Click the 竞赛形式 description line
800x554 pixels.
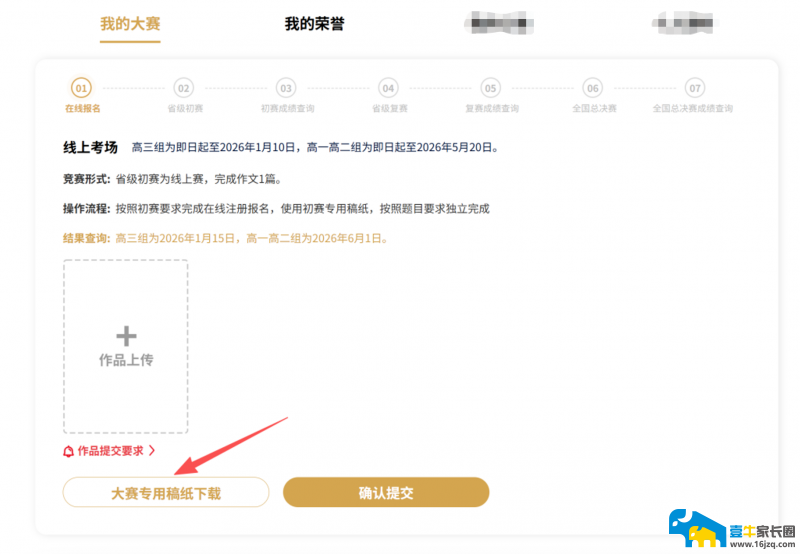click(x=172, y=179)
